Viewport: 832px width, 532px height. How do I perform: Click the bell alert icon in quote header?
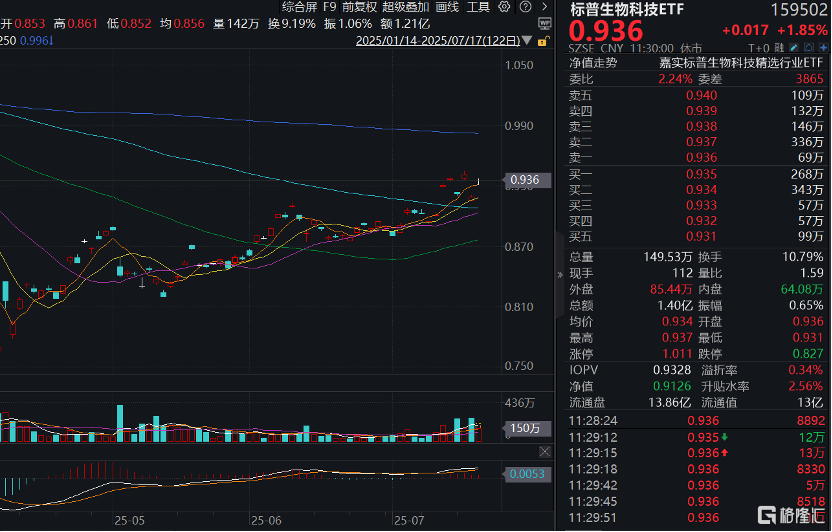[x=809, y=48]
